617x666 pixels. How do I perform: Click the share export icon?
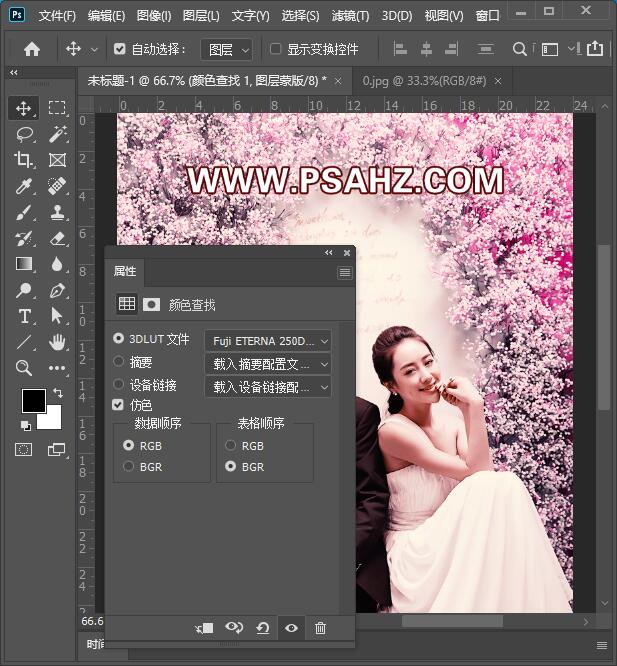(594, 48)
